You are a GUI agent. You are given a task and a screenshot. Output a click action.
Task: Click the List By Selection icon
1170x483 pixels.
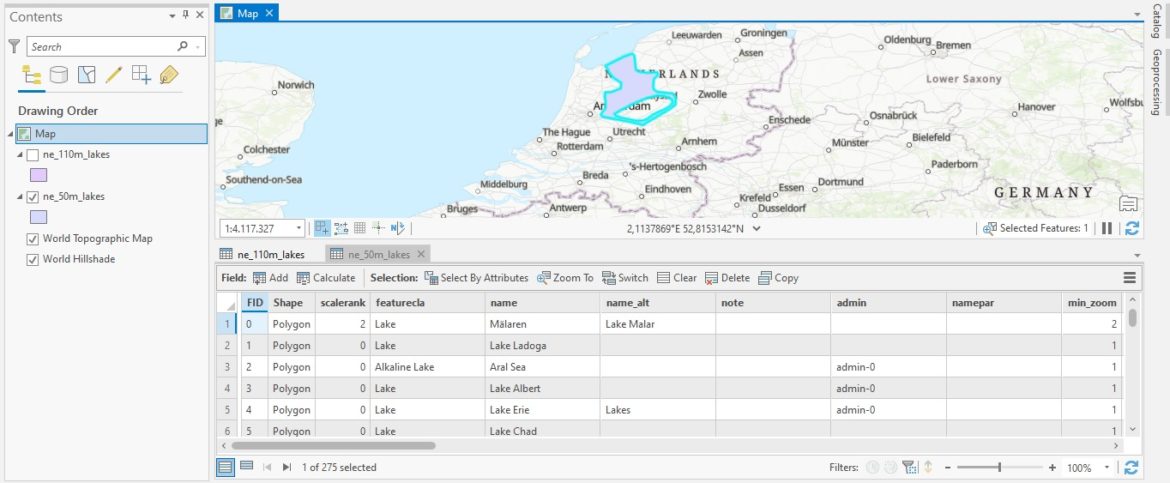pos(87,75)
